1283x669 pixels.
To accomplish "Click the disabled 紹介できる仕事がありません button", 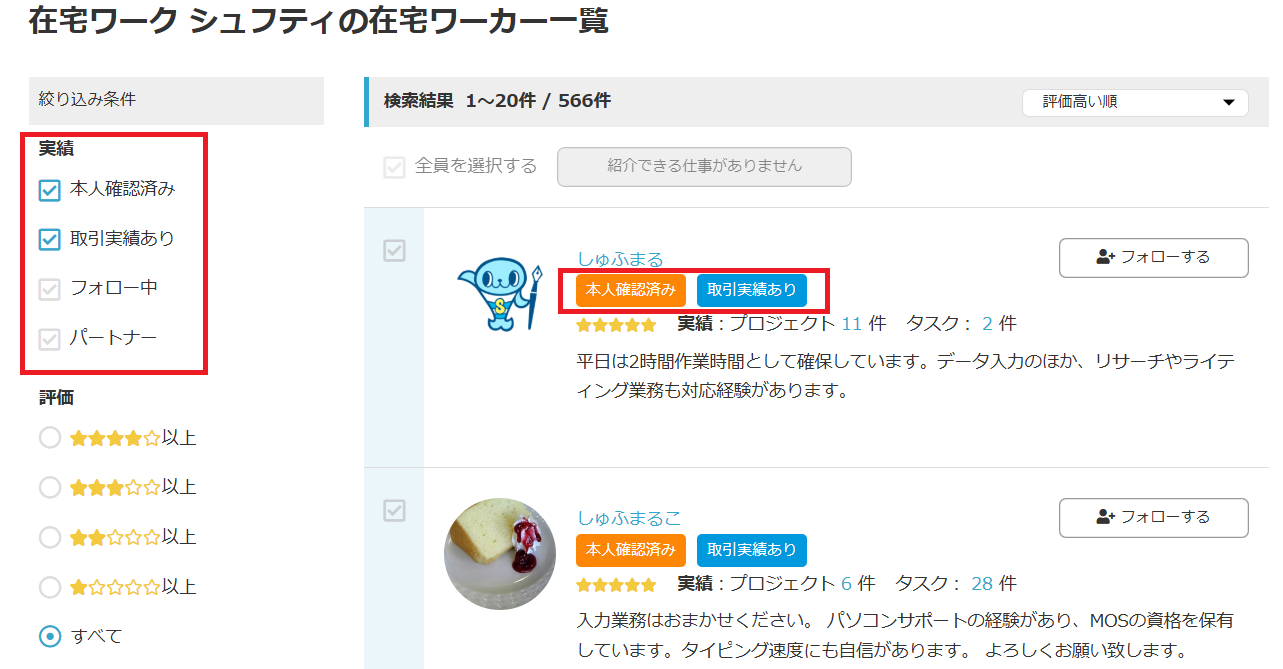I will (704, 166).
